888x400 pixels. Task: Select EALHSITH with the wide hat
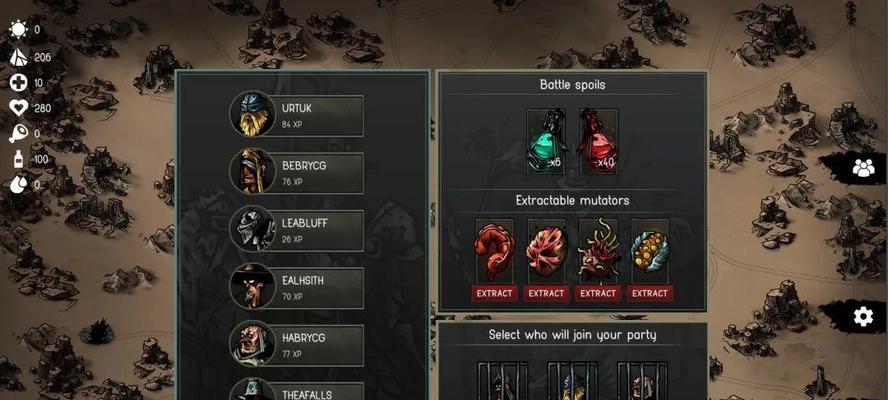pyautogui.click(x=297, y=287)
